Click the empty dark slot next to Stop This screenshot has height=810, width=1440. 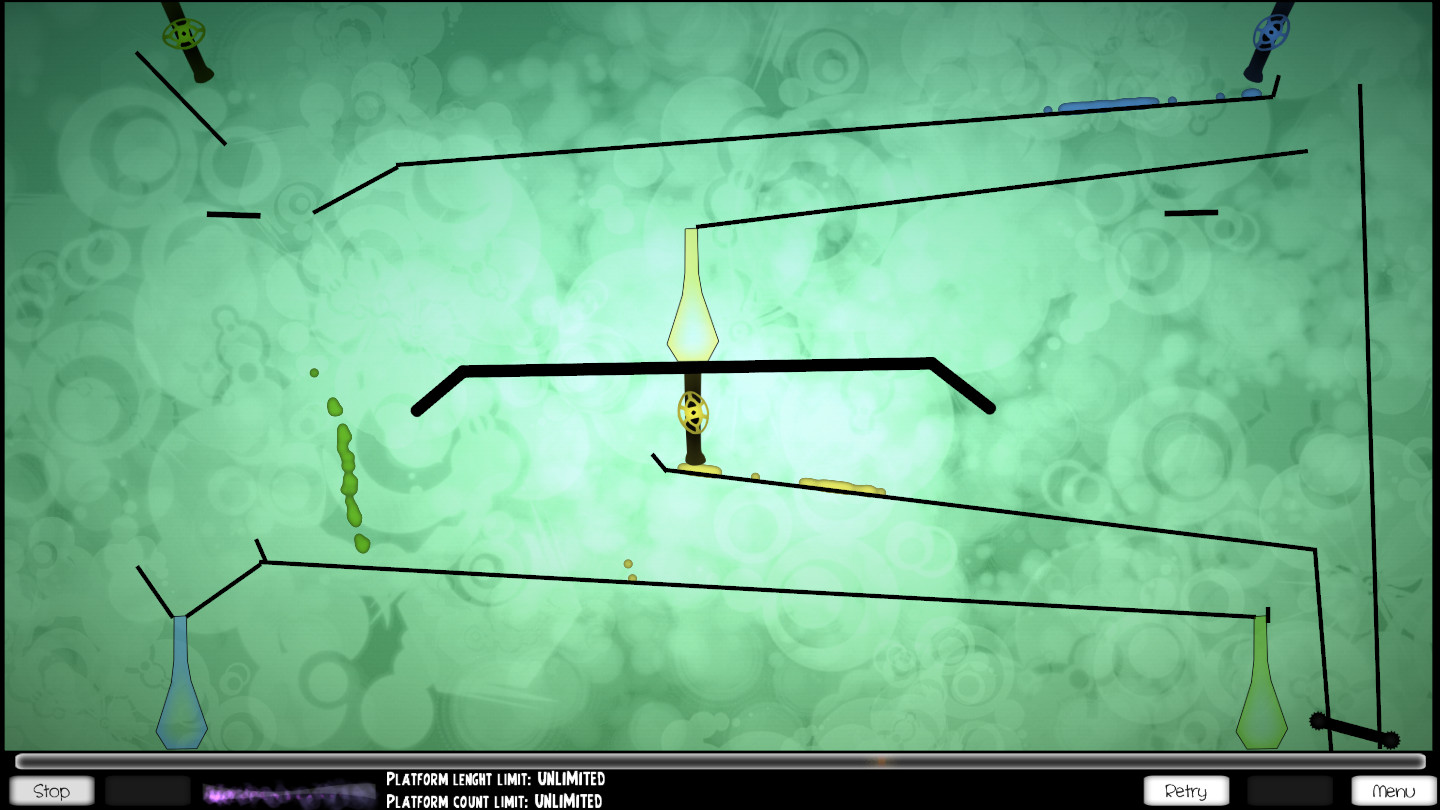coord(145,790)
